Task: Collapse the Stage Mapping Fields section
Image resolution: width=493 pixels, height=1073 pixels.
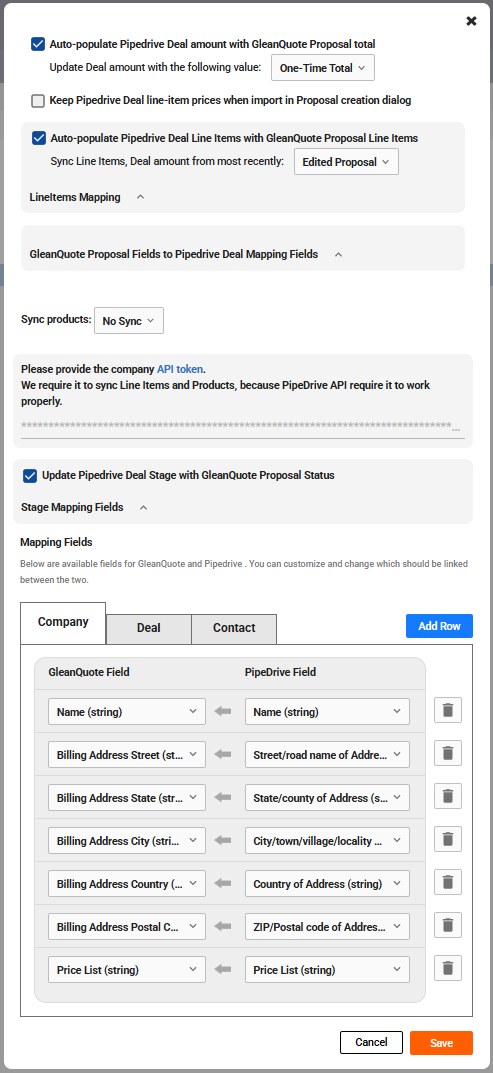Action: coord(143,508)
